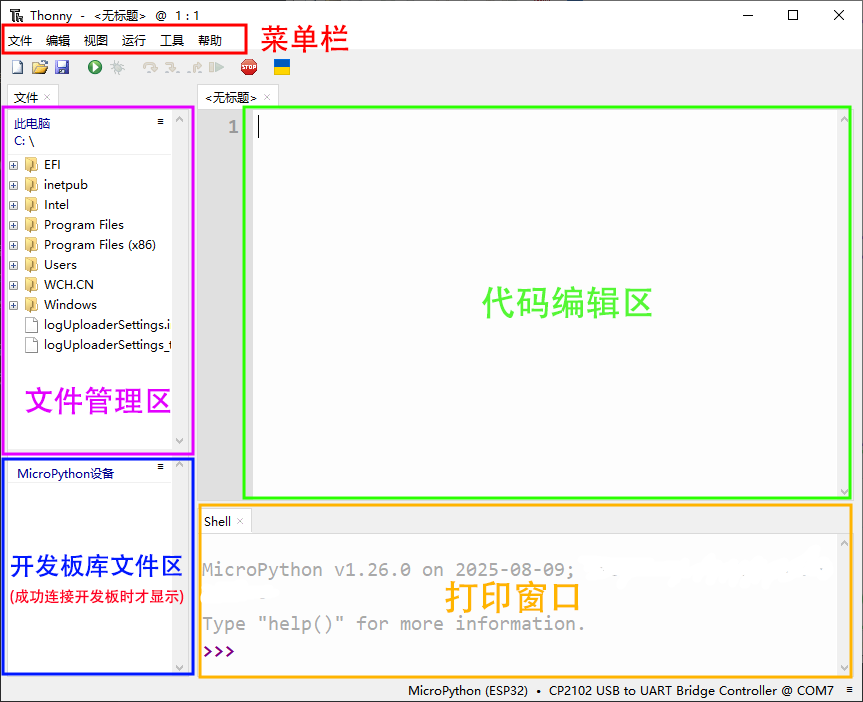Select the WCH.CN folder name

[x=69, y=285]
